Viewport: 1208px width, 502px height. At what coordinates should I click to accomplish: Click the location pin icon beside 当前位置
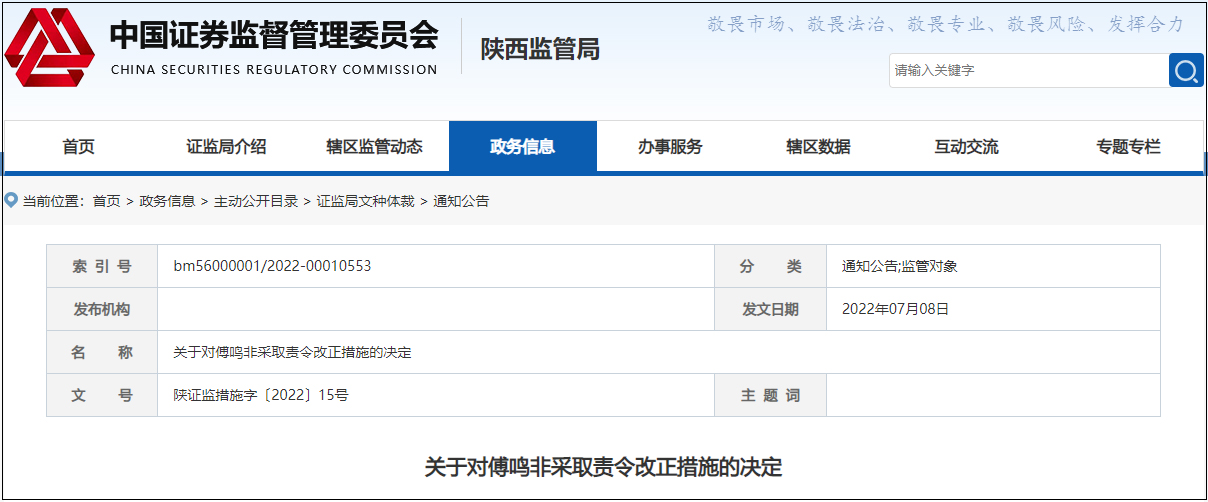tap(11, 200)
